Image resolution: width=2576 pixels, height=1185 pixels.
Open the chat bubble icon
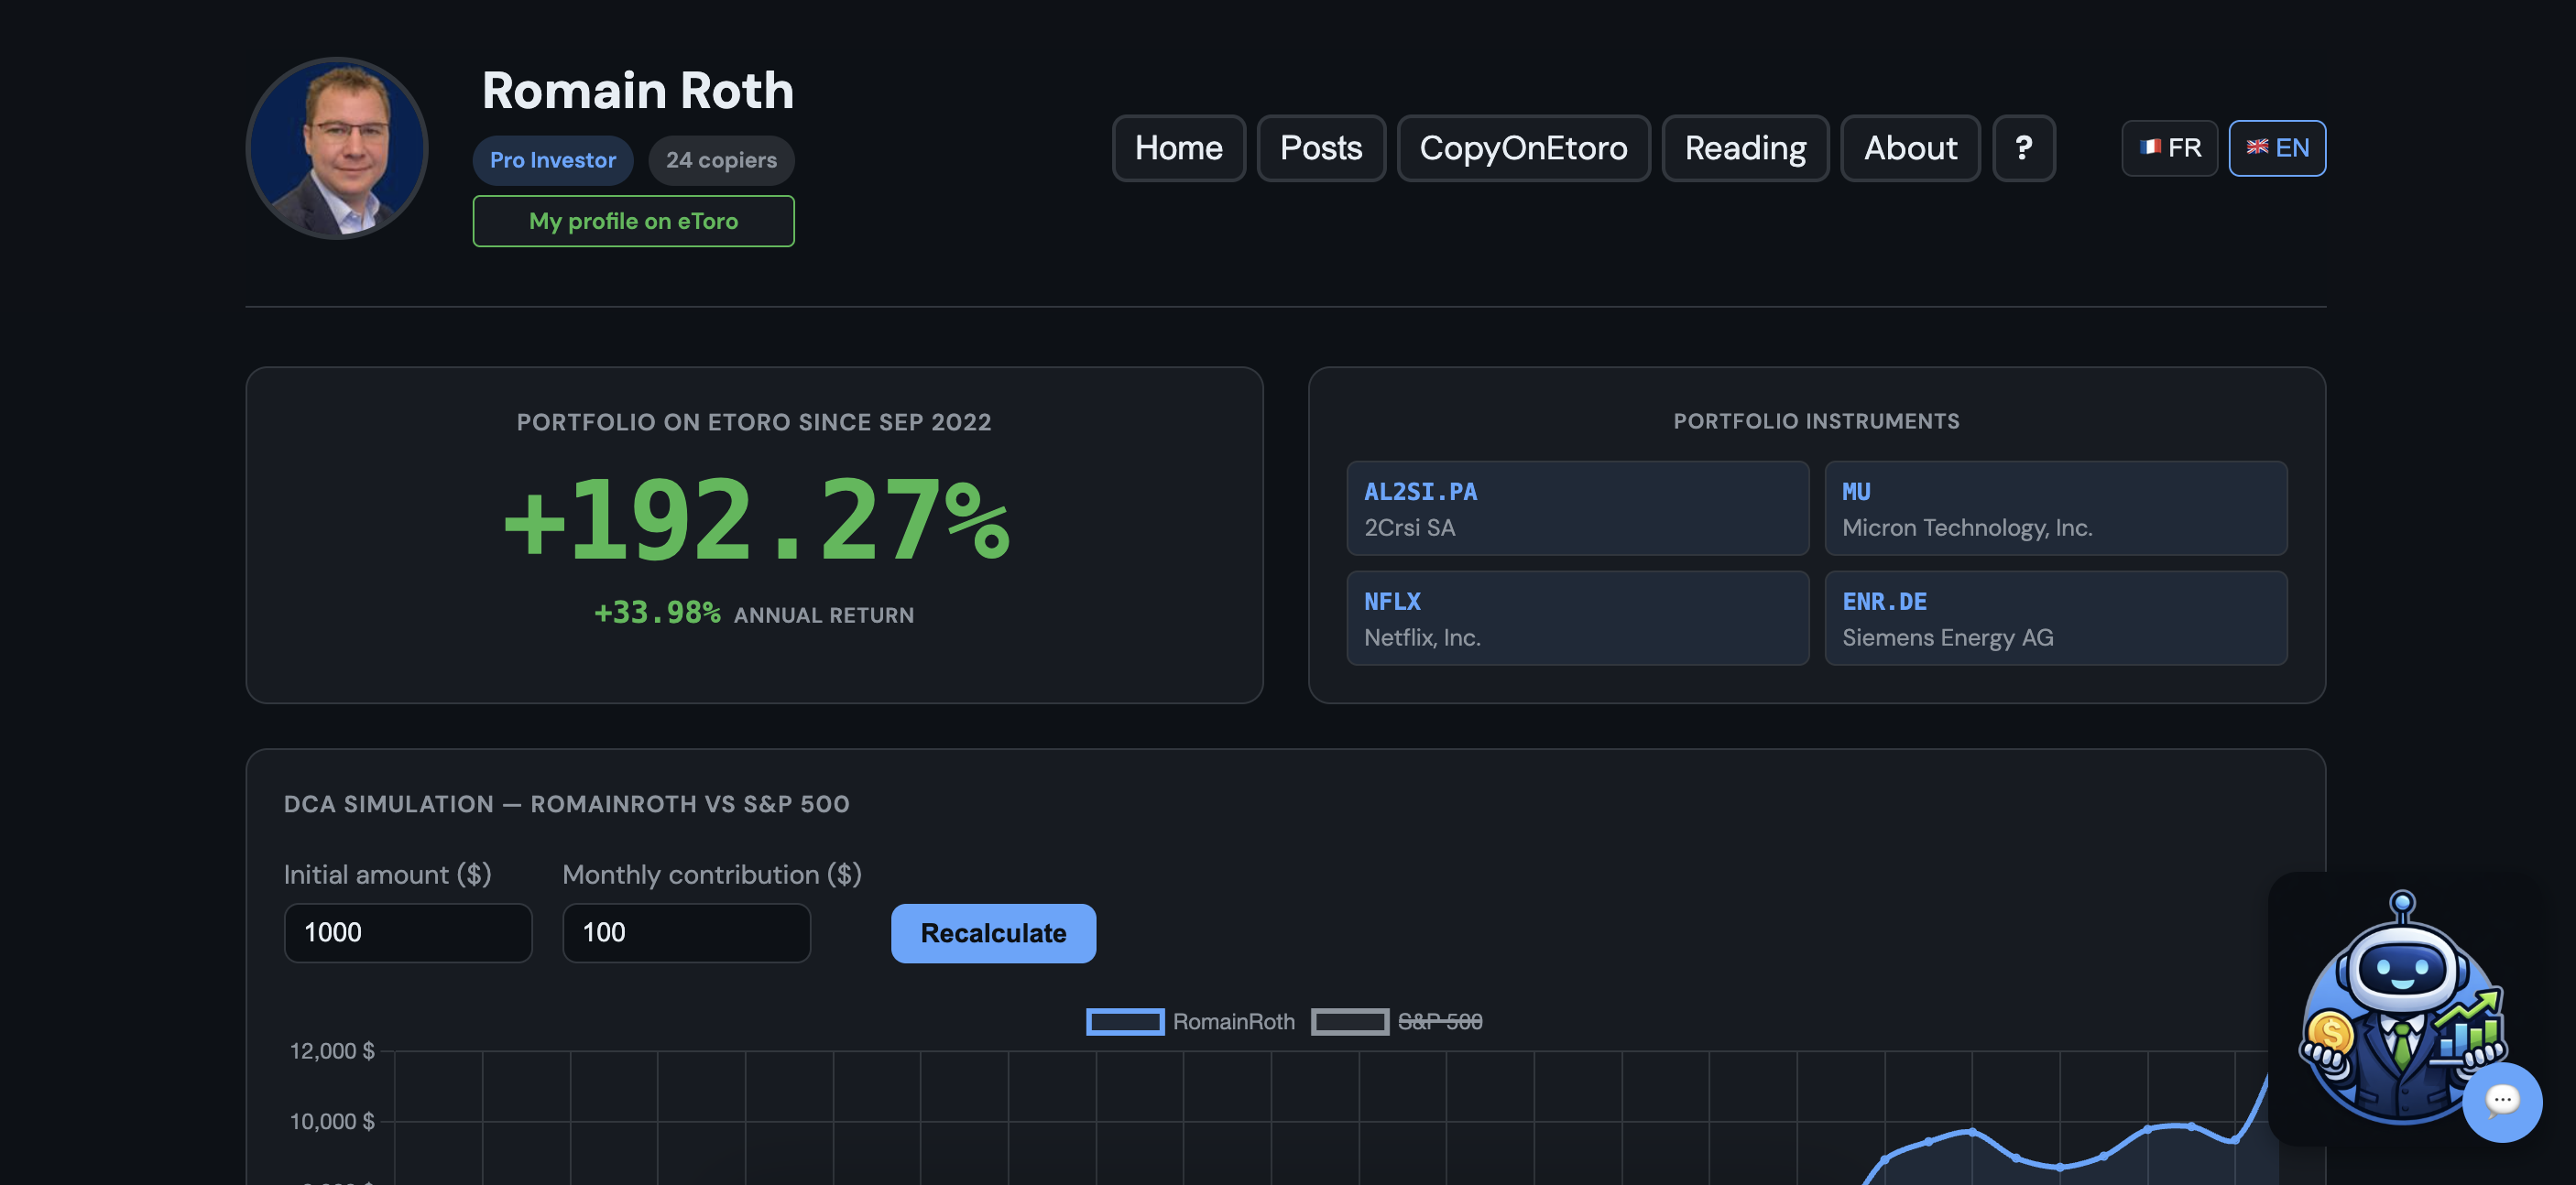pos(2501,1101)
